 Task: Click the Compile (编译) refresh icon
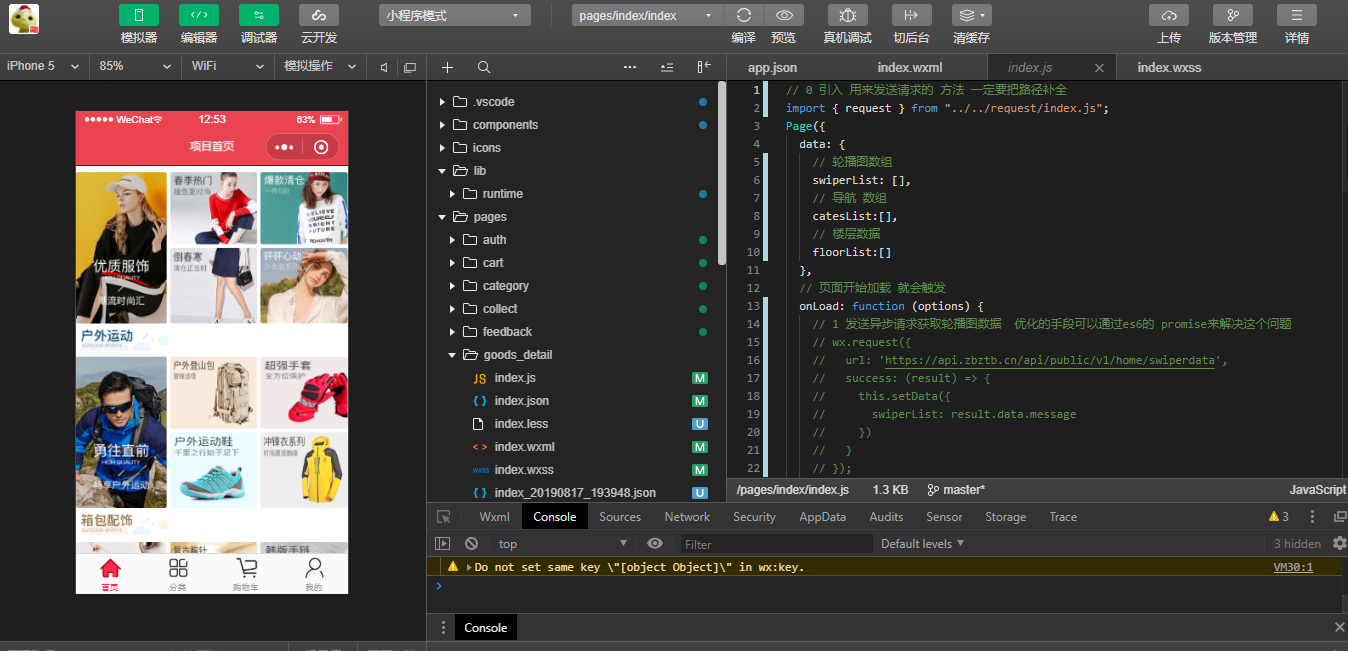point(744,15)
